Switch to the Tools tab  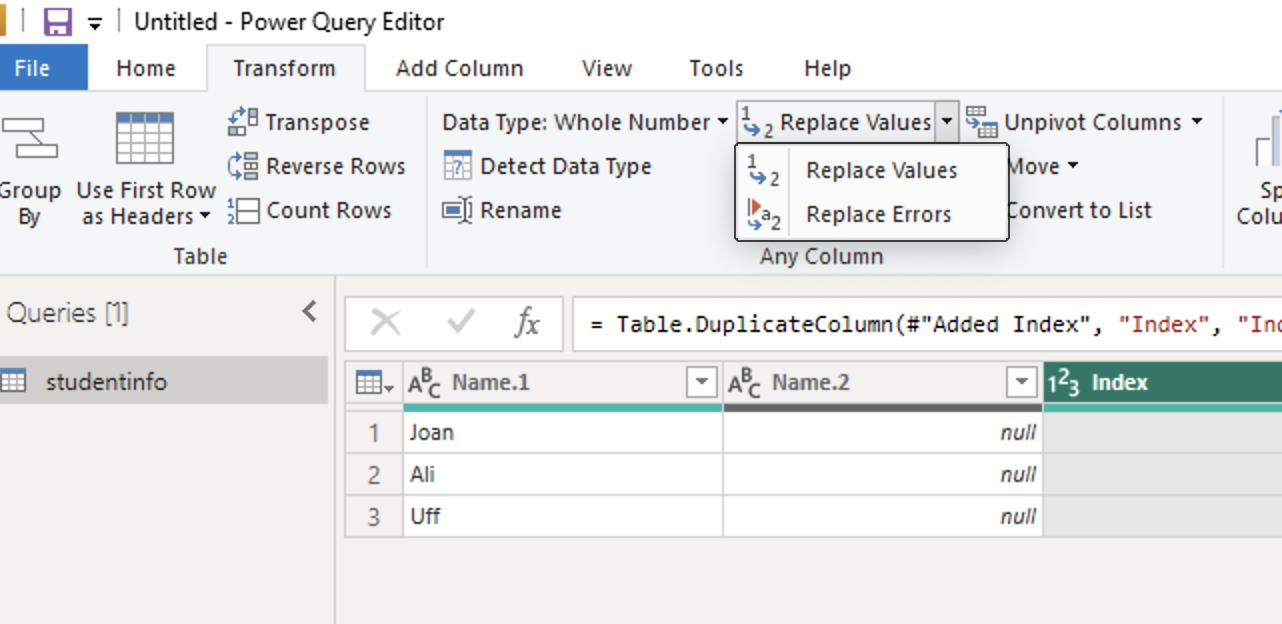pyautogui.click(x=716, y=68)
